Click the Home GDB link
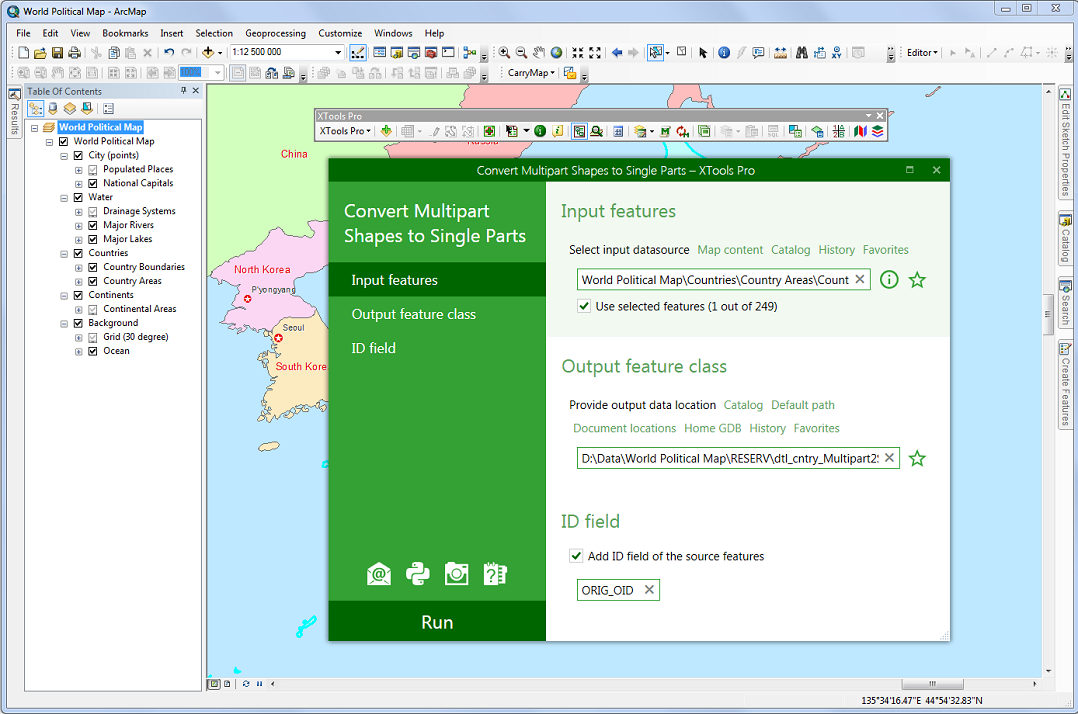Image resolution: width=1078 pixels, height=714 pixels. point(712,428)
